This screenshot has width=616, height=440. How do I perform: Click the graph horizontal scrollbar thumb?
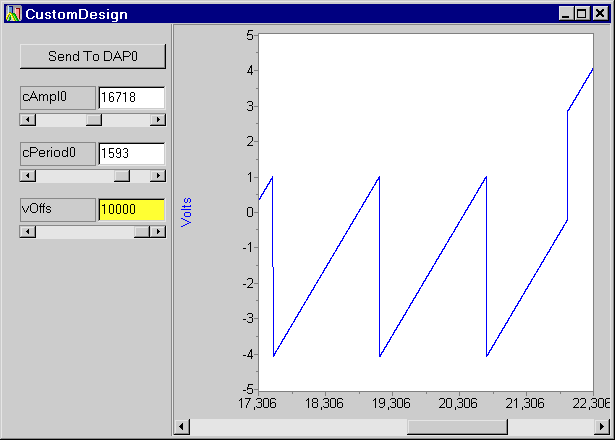pos(457,427)
